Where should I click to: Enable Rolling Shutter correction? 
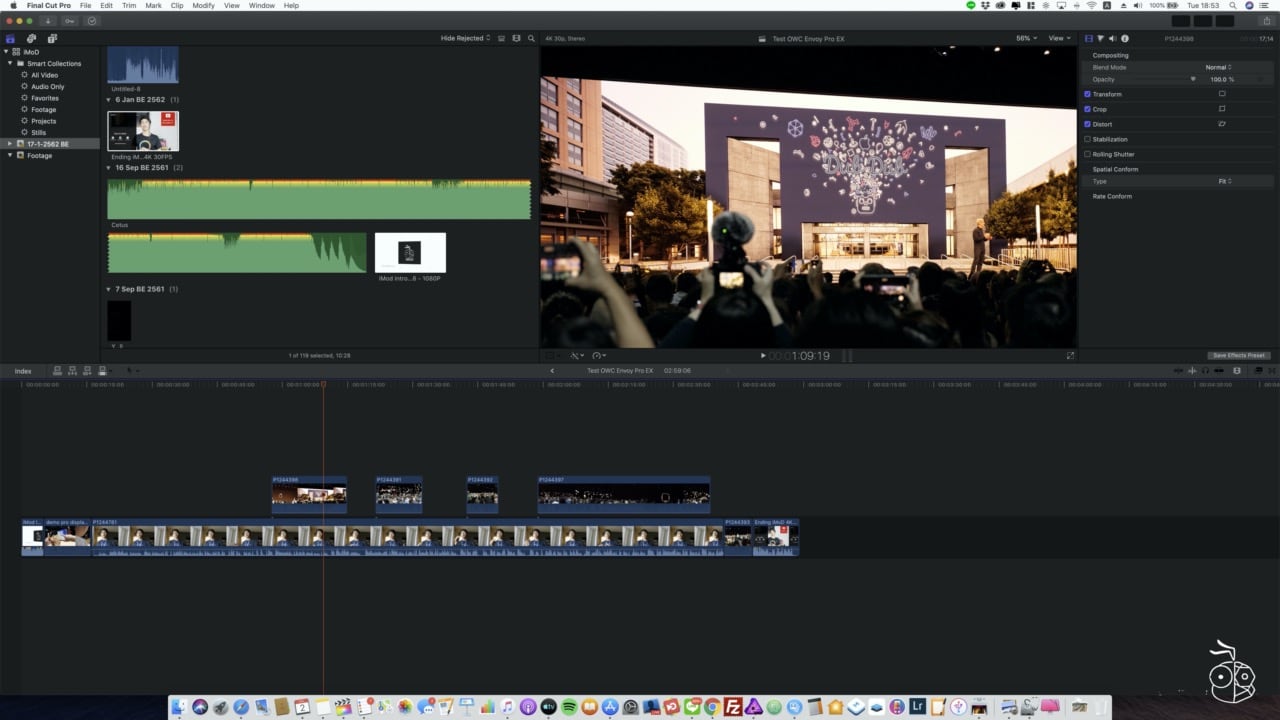1088,154
